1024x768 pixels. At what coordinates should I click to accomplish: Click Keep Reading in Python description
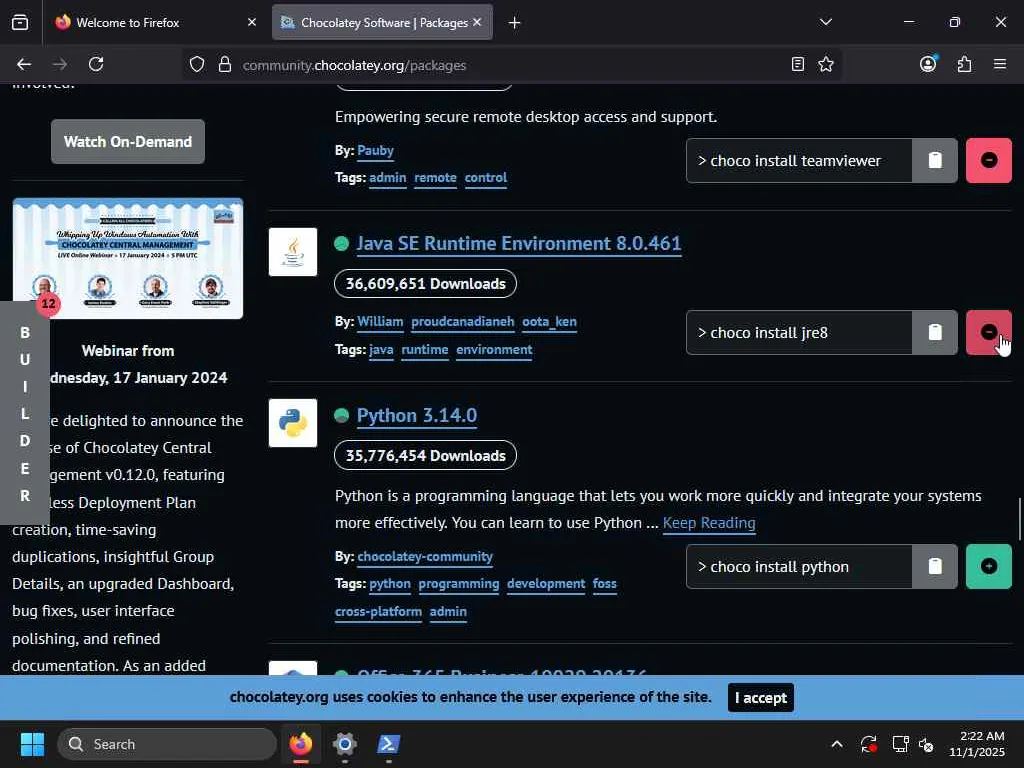tap(709, 523)
